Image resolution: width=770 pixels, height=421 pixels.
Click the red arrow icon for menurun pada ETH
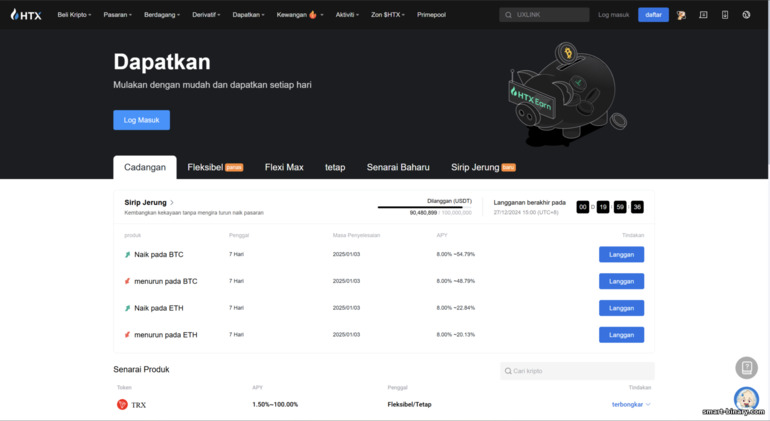pos(128,335)
